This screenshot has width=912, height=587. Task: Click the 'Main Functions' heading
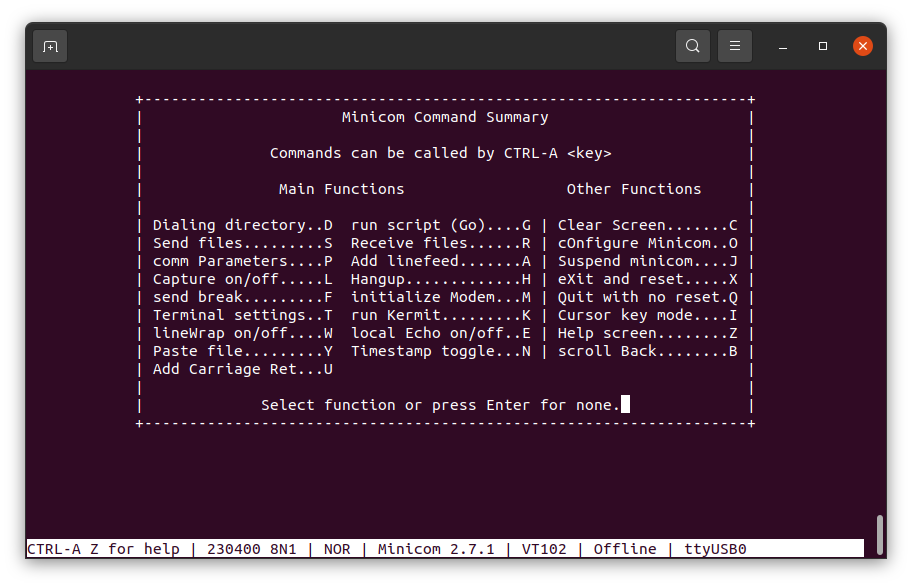tap(341, 189)
